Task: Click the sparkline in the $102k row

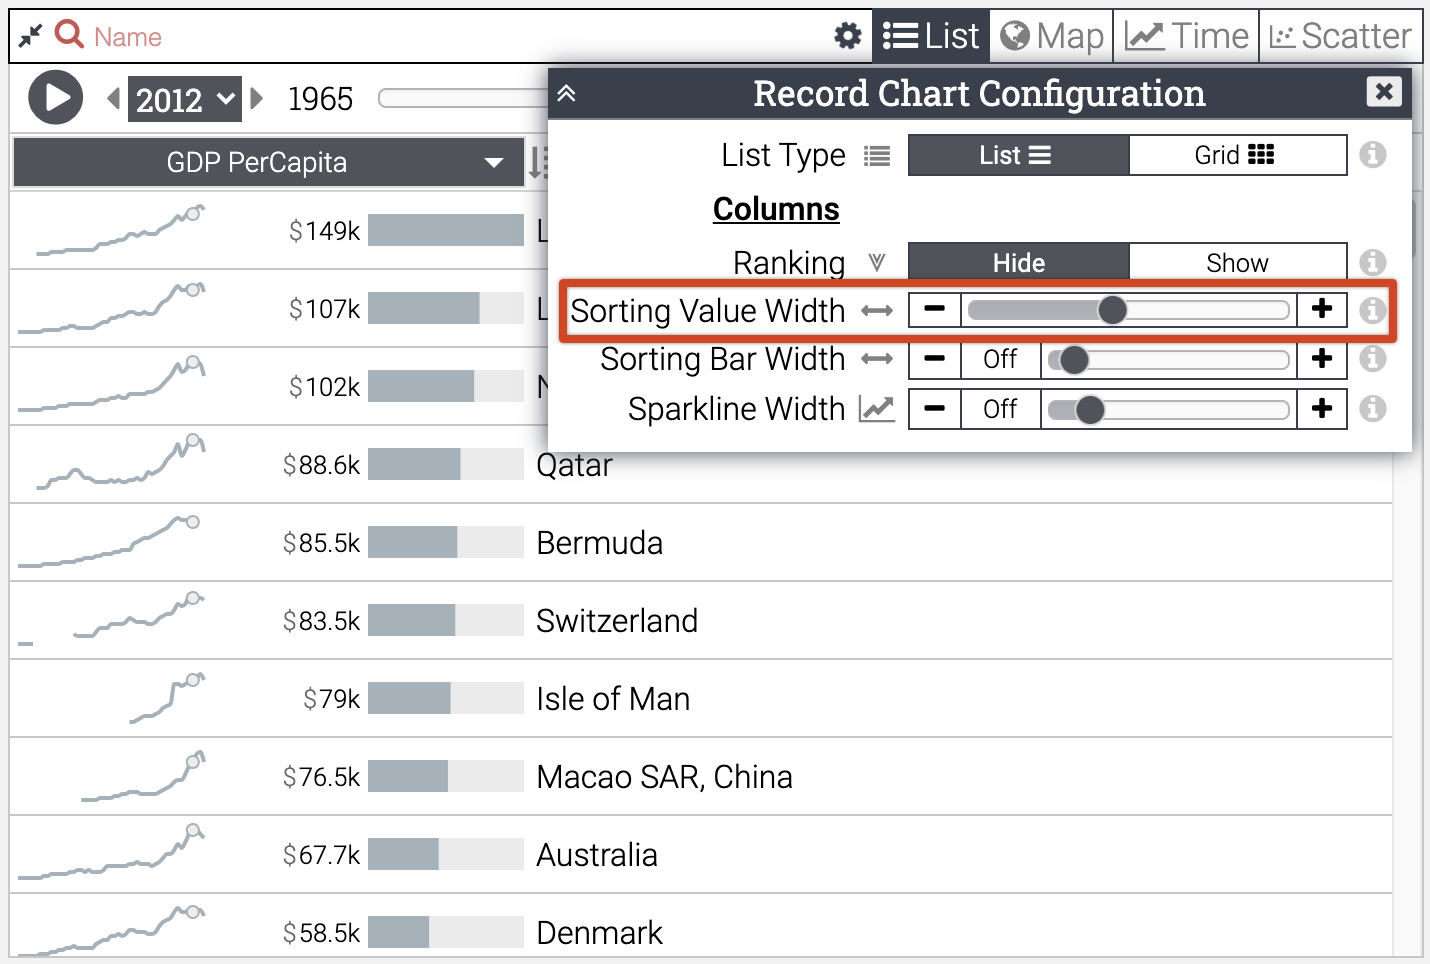Action: [112, 385]
